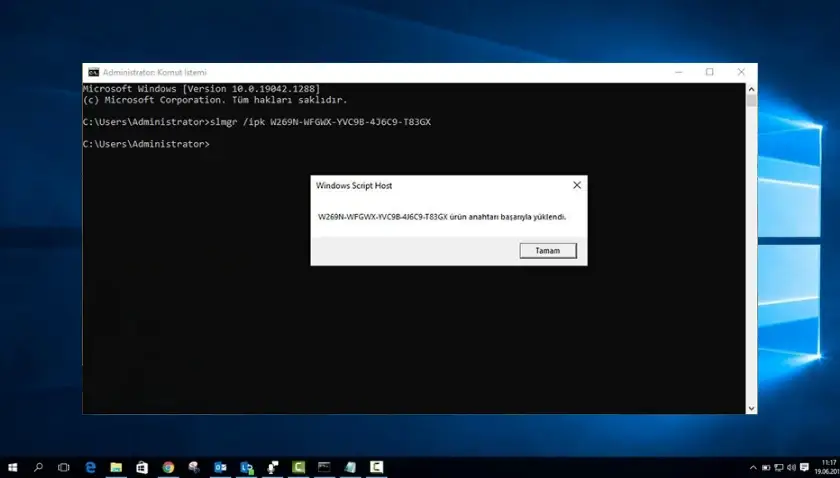Maximize the Komut İstemi window
840x478 pixels.
(x=709, y=72)
